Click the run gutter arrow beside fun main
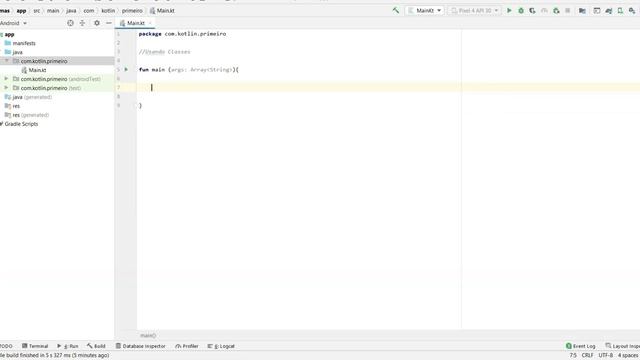The image size is (640, 360). [x=126, y=70]
